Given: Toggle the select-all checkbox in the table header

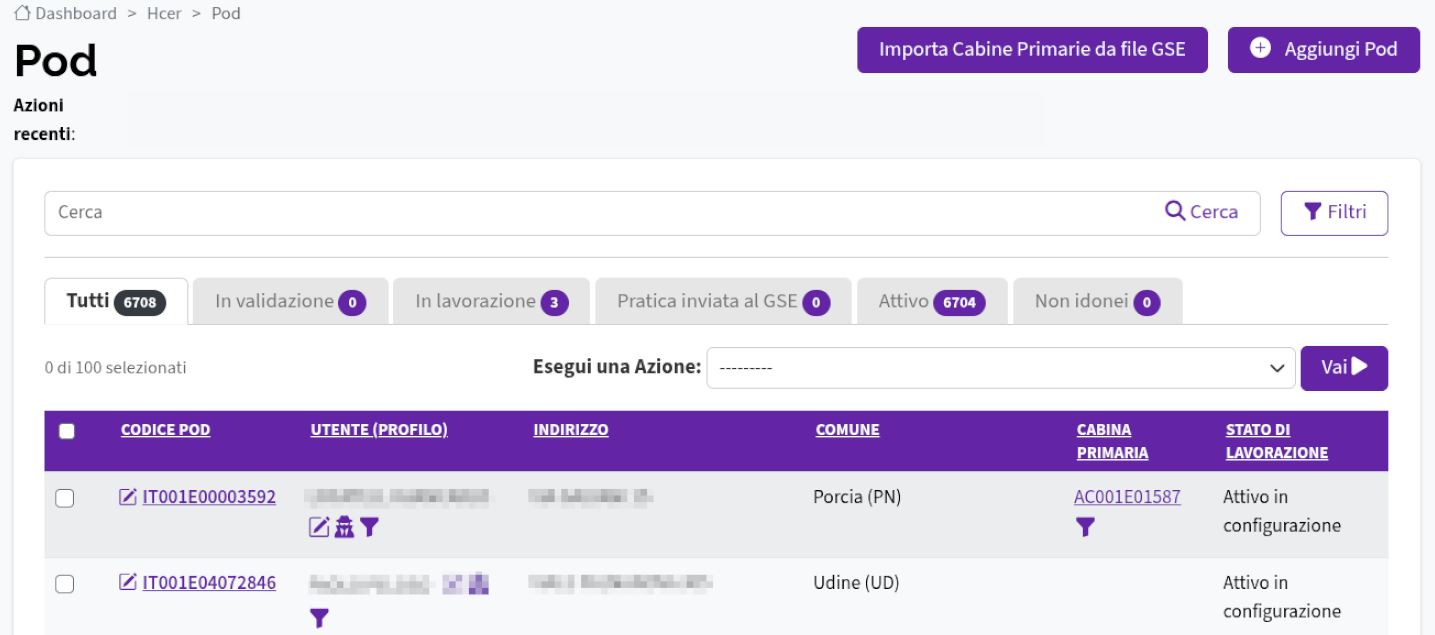Looking at the screenshot, I should pyautogui.click(x=67, y=431).
